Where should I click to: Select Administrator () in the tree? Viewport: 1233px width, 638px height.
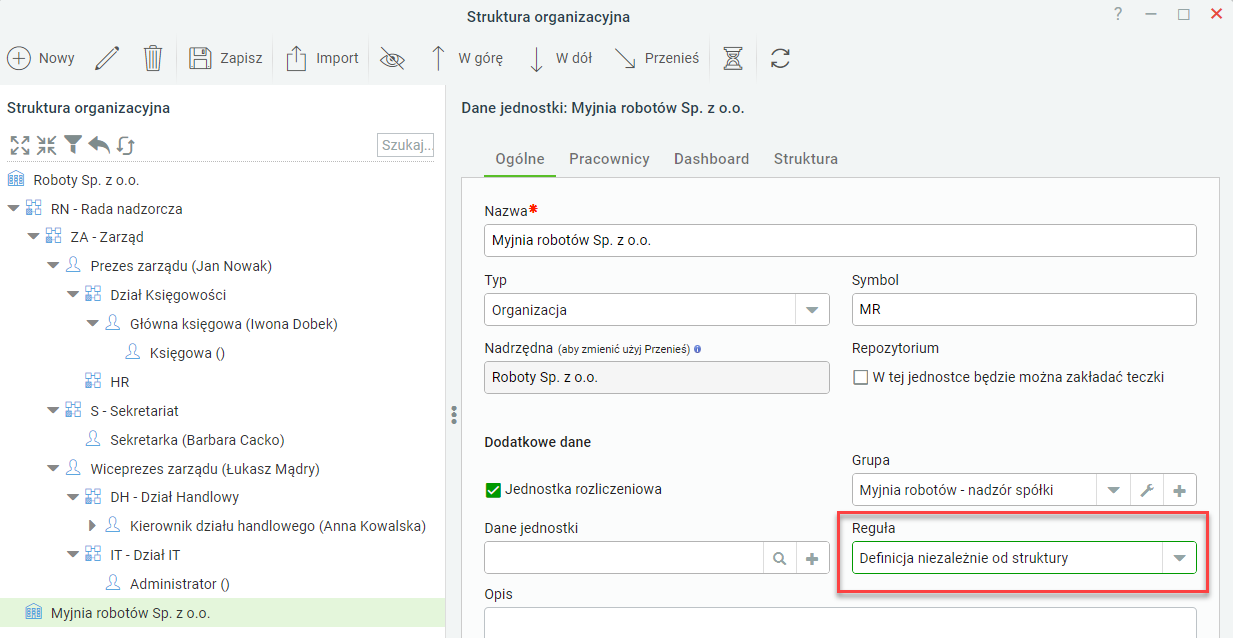[x=180, y=584]
